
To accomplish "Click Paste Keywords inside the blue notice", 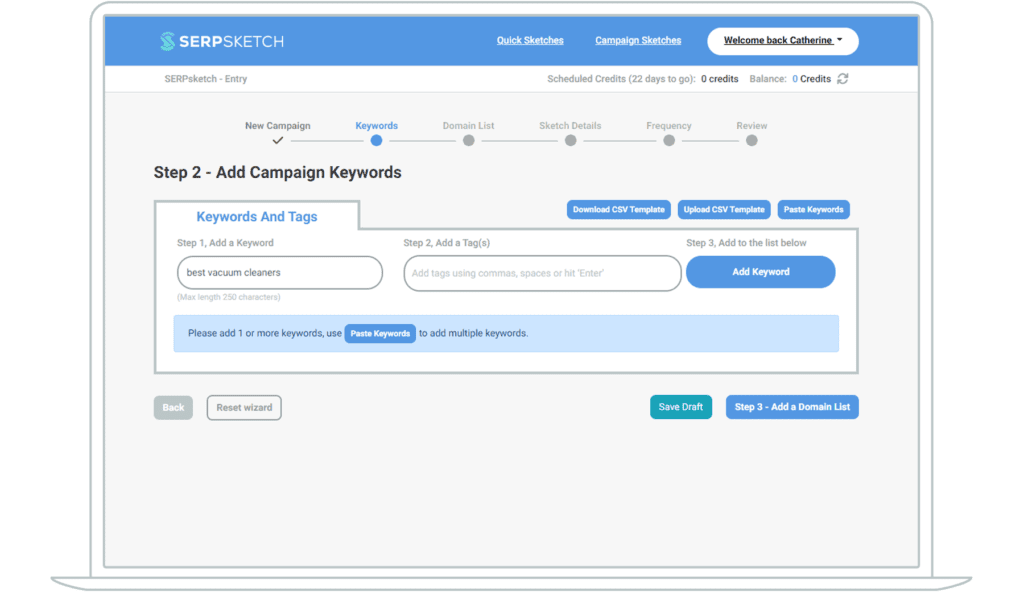I will tap(380, 333).
